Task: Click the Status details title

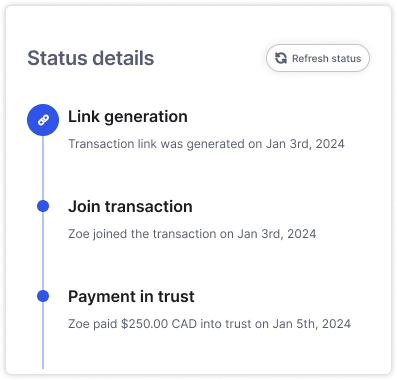Action: [x=91, y=58]
